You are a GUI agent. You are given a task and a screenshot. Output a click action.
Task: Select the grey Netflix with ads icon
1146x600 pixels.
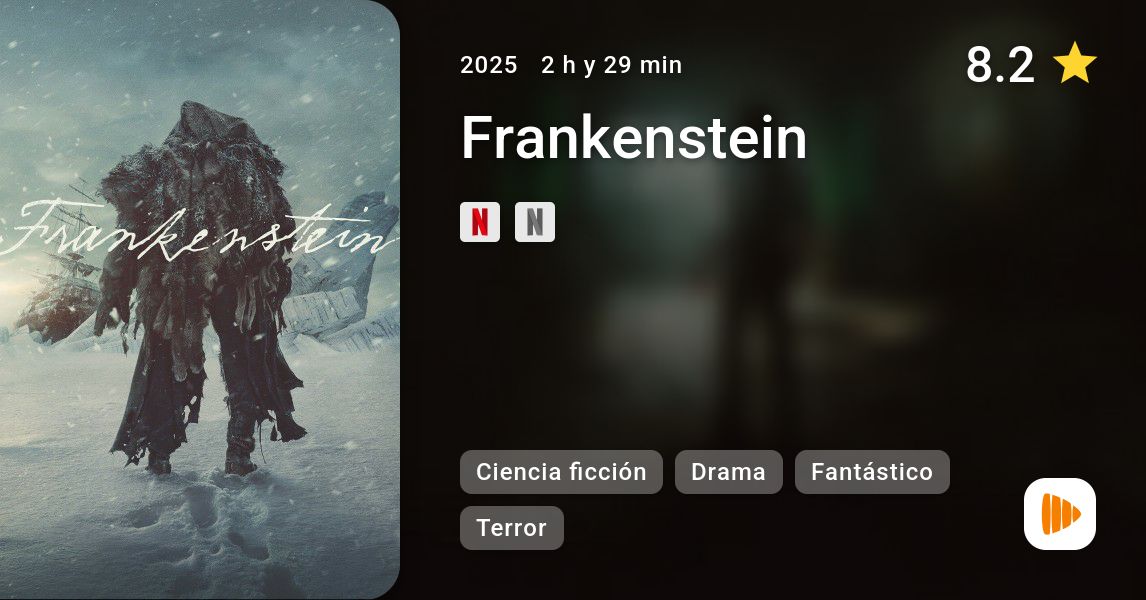coord(535,222)
